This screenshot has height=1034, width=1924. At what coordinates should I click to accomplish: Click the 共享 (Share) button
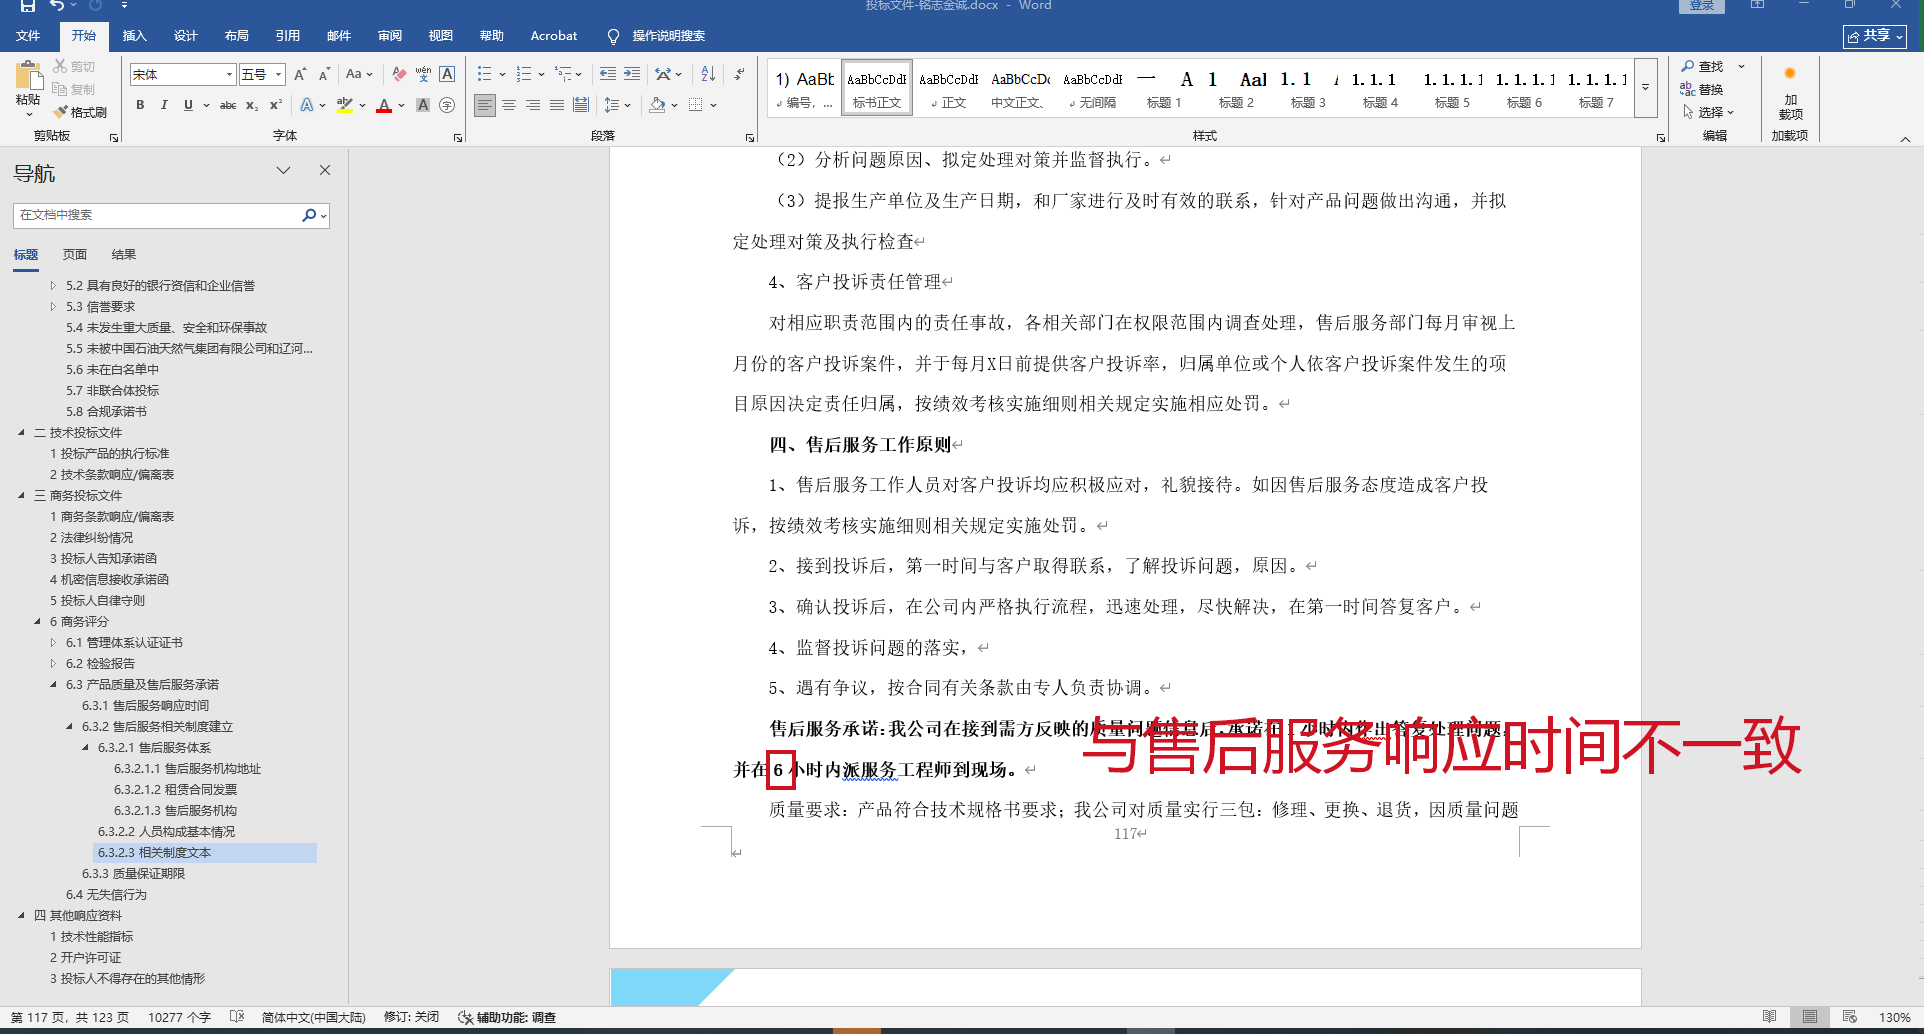pyautogui.click(x=1875, y=36)
